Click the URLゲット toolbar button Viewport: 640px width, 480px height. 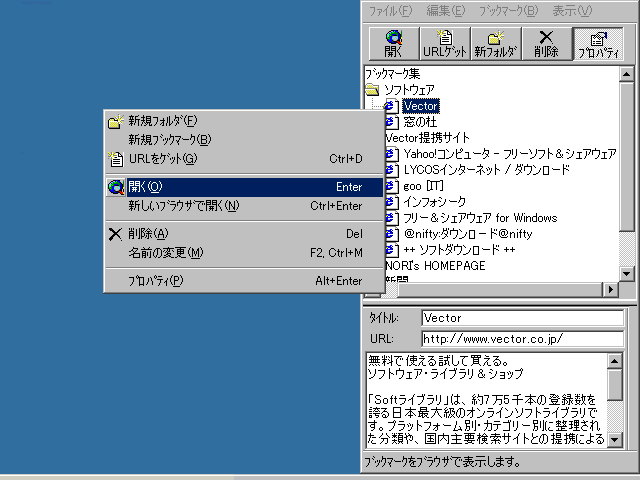coord(445,44)
